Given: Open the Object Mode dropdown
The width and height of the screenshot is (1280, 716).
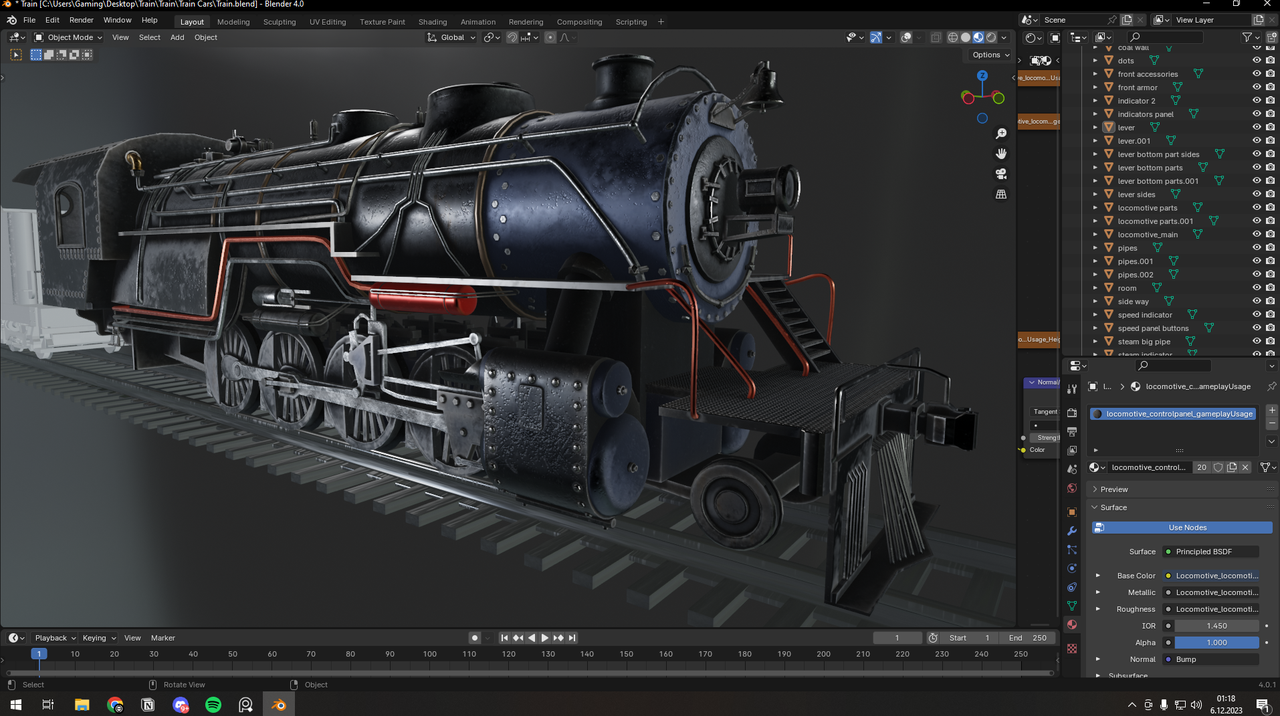Looking at the screenshot, I should coord(68,37).
